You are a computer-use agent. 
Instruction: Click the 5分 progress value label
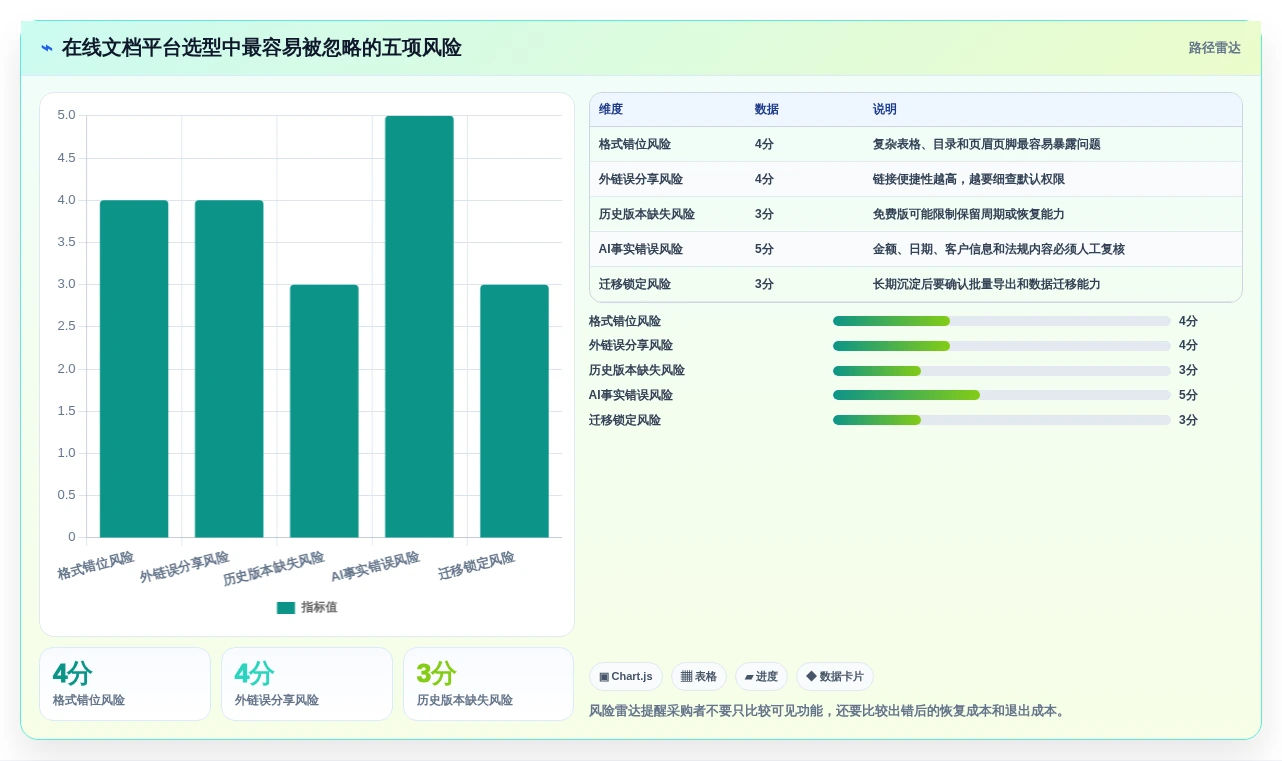[1188, 395]
